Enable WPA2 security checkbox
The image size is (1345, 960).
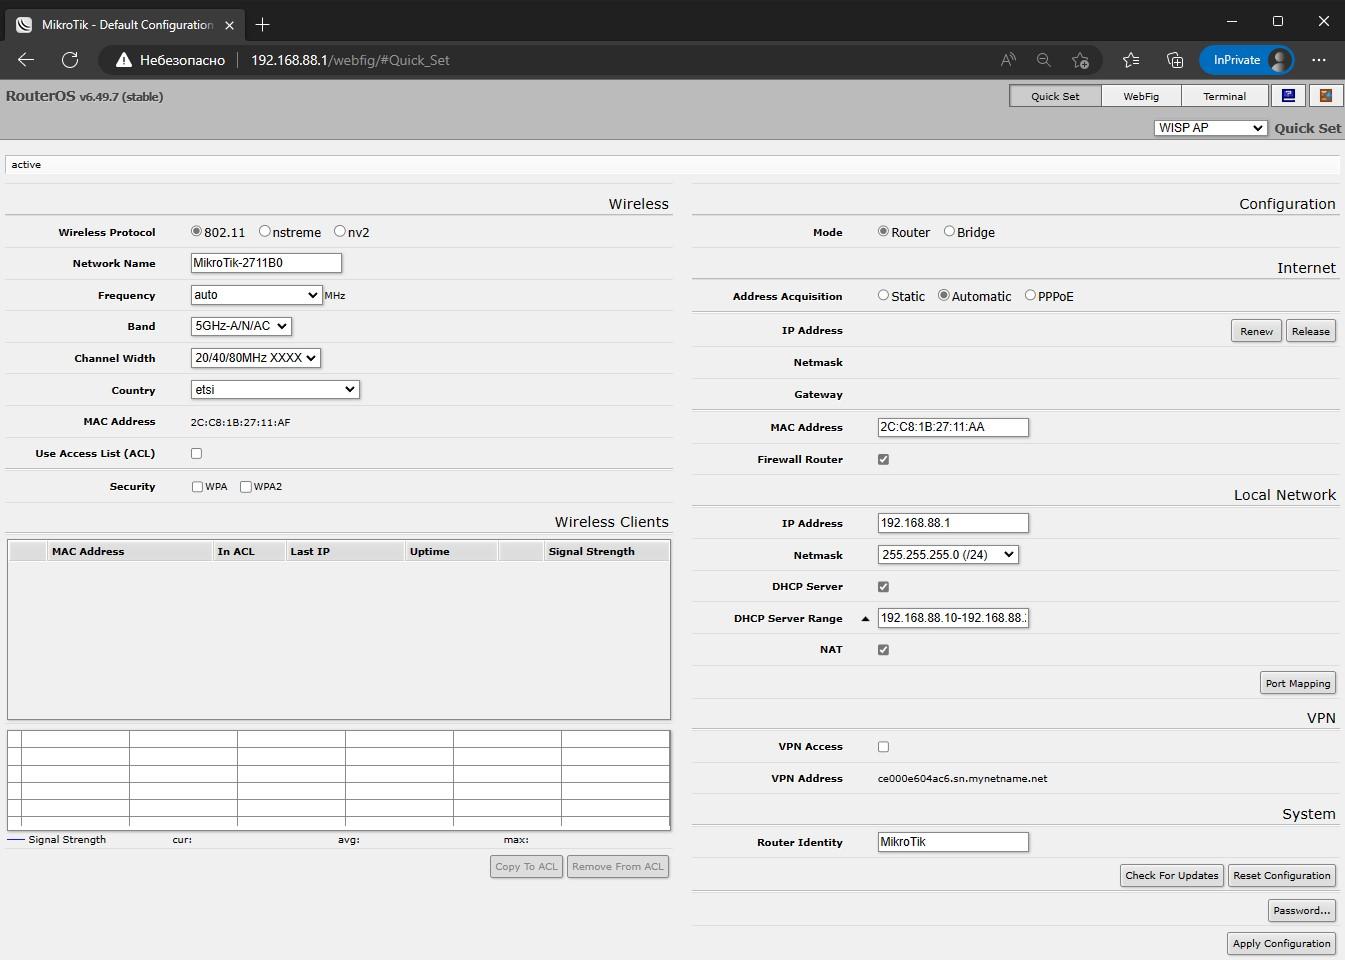coord(245,487)
